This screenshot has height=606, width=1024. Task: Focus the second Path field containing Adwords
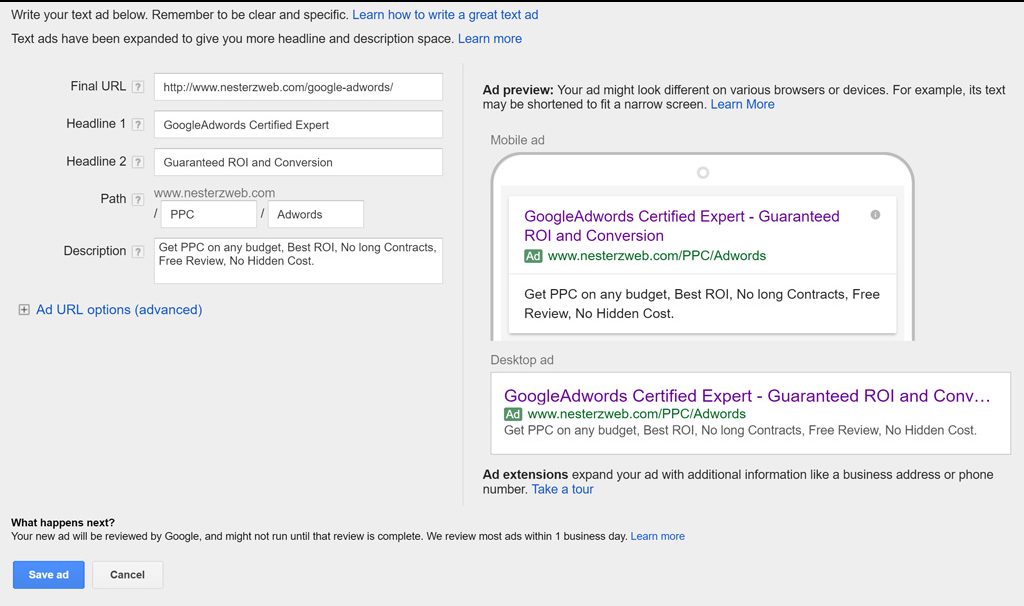click(x=316, y=214)
